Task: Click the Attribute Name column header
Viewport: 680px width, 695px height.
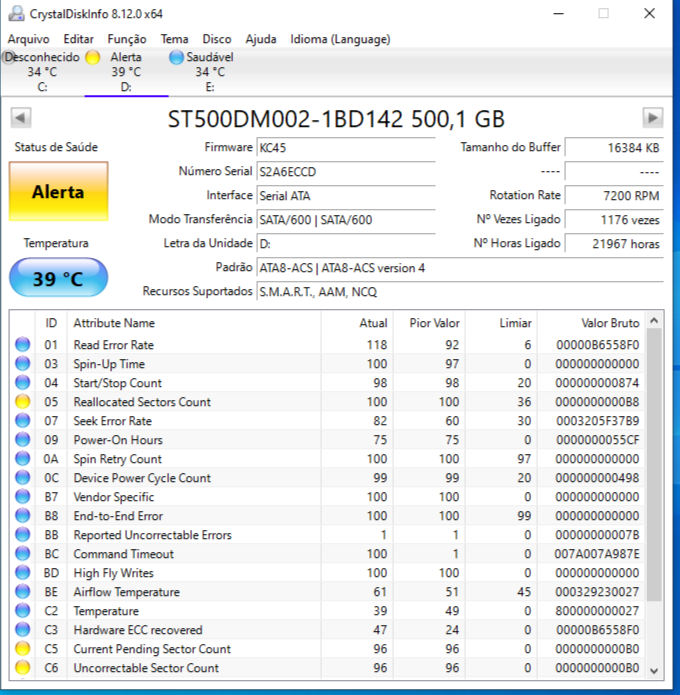Action: click(x=194, y=323)
